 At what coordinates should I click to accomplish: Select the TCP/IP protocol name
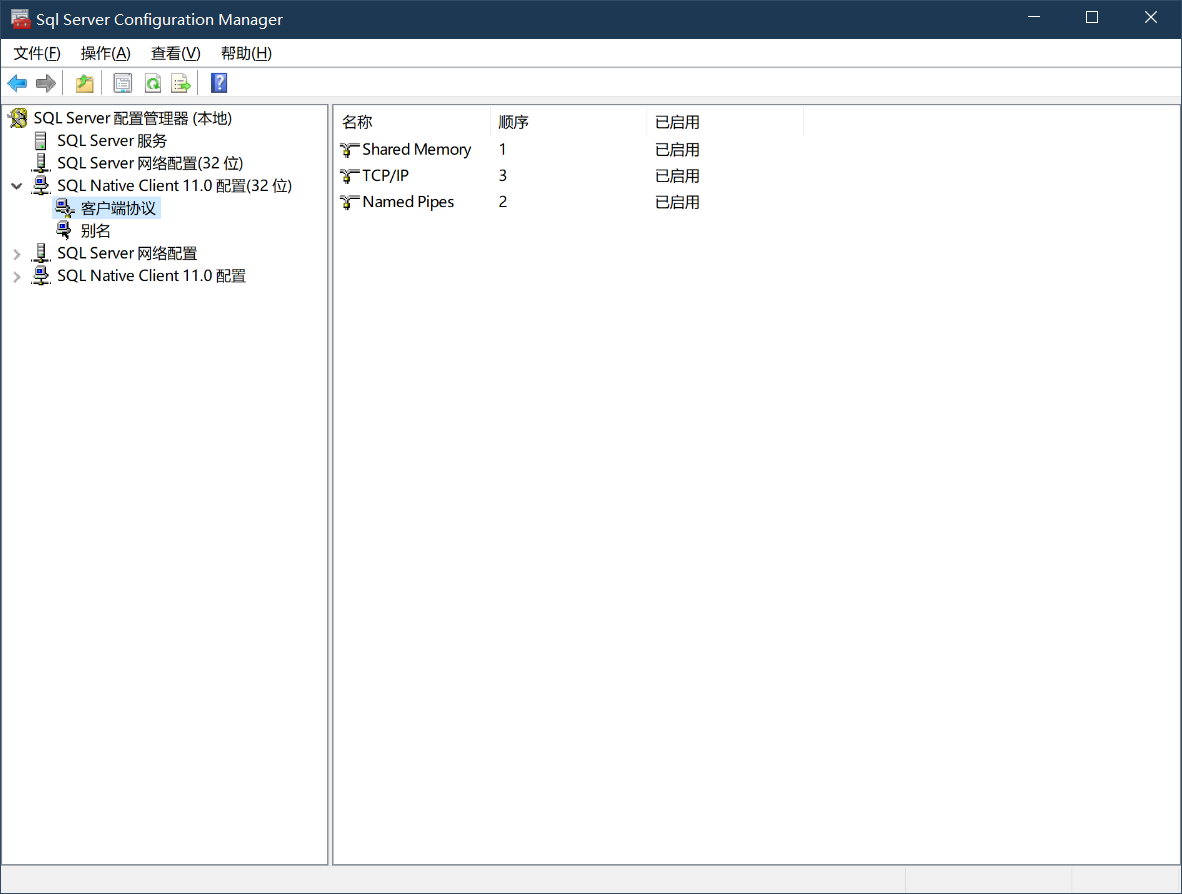tap(386, 176)
